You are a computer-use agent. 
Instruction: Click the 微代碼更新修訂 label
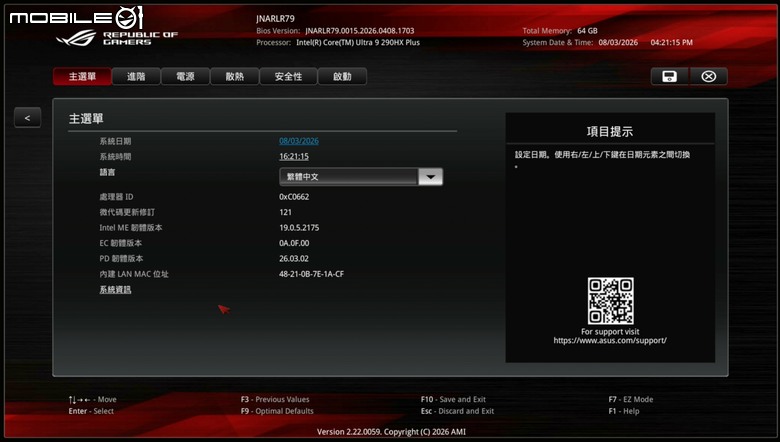click(x=127, y=212)
